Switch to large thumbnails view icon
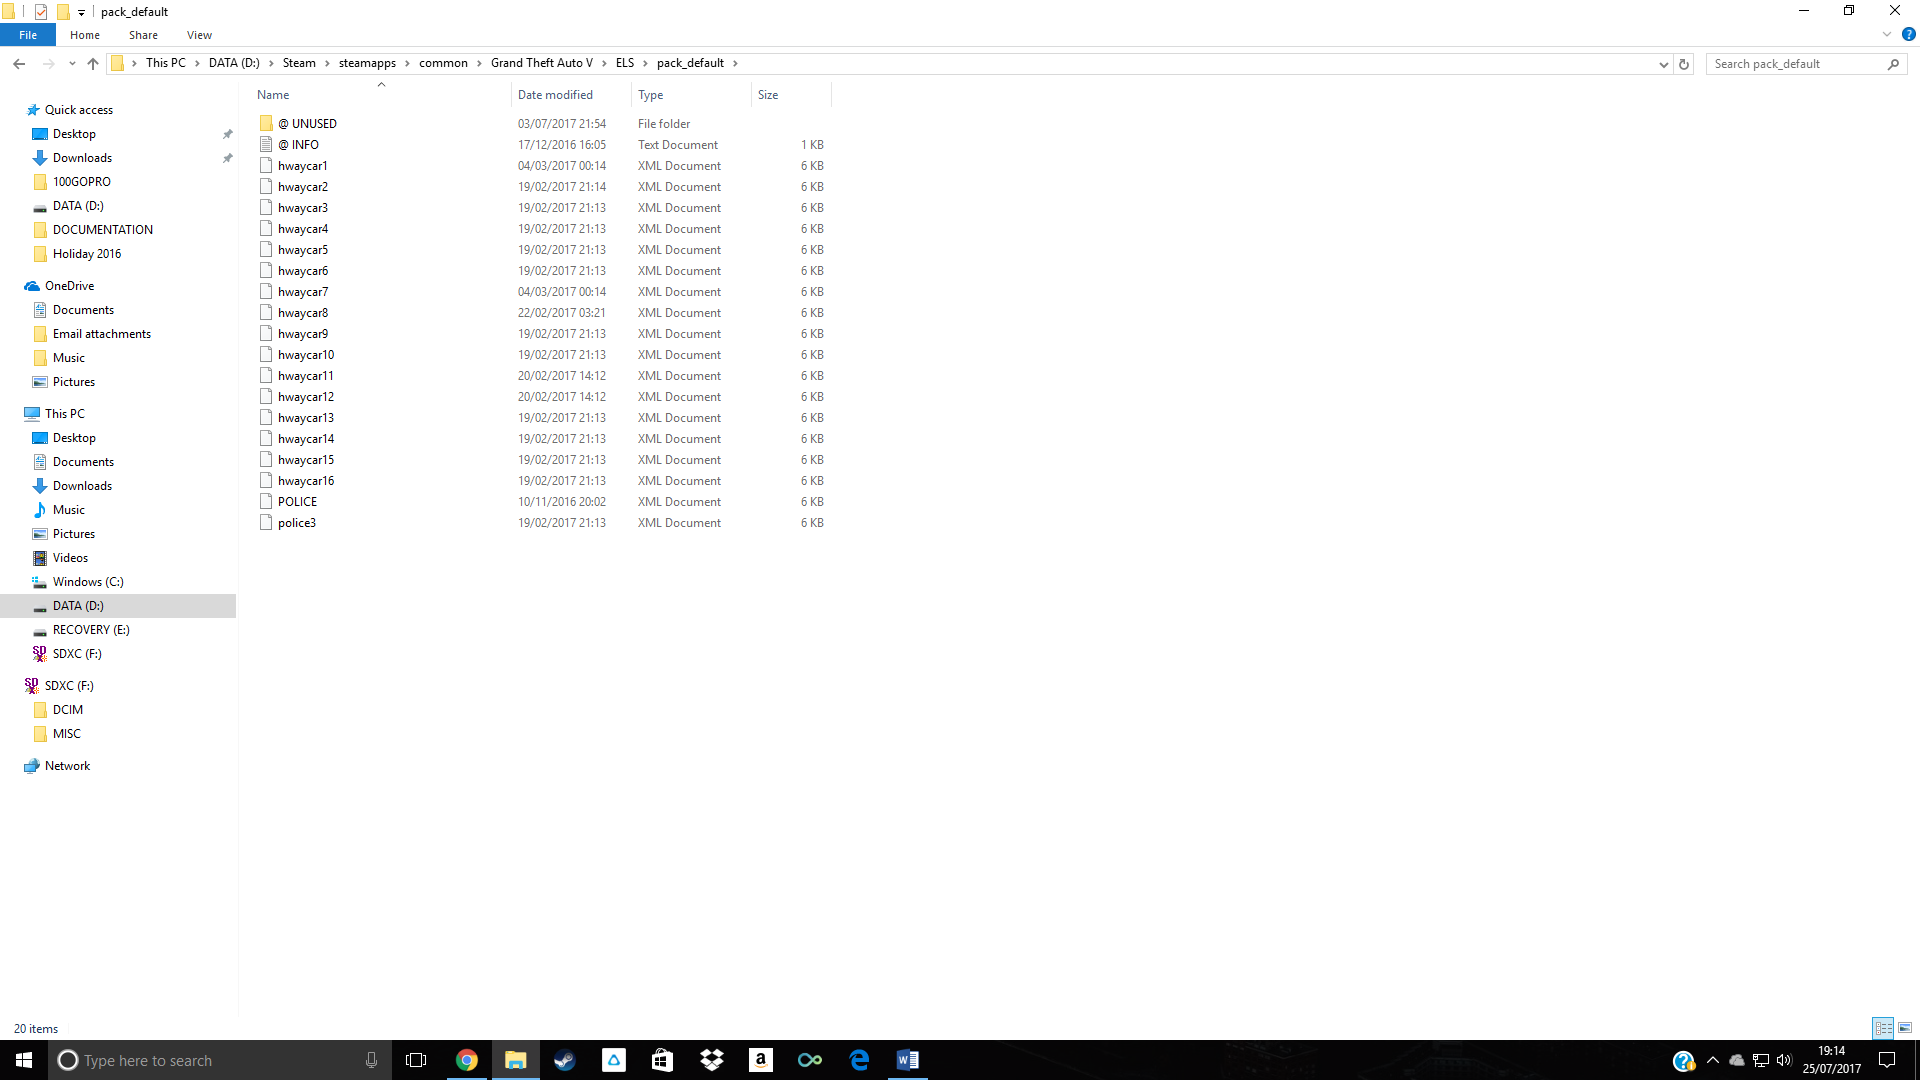The width and height of the screenshot is (1920, 1080). (1905, 1028)
